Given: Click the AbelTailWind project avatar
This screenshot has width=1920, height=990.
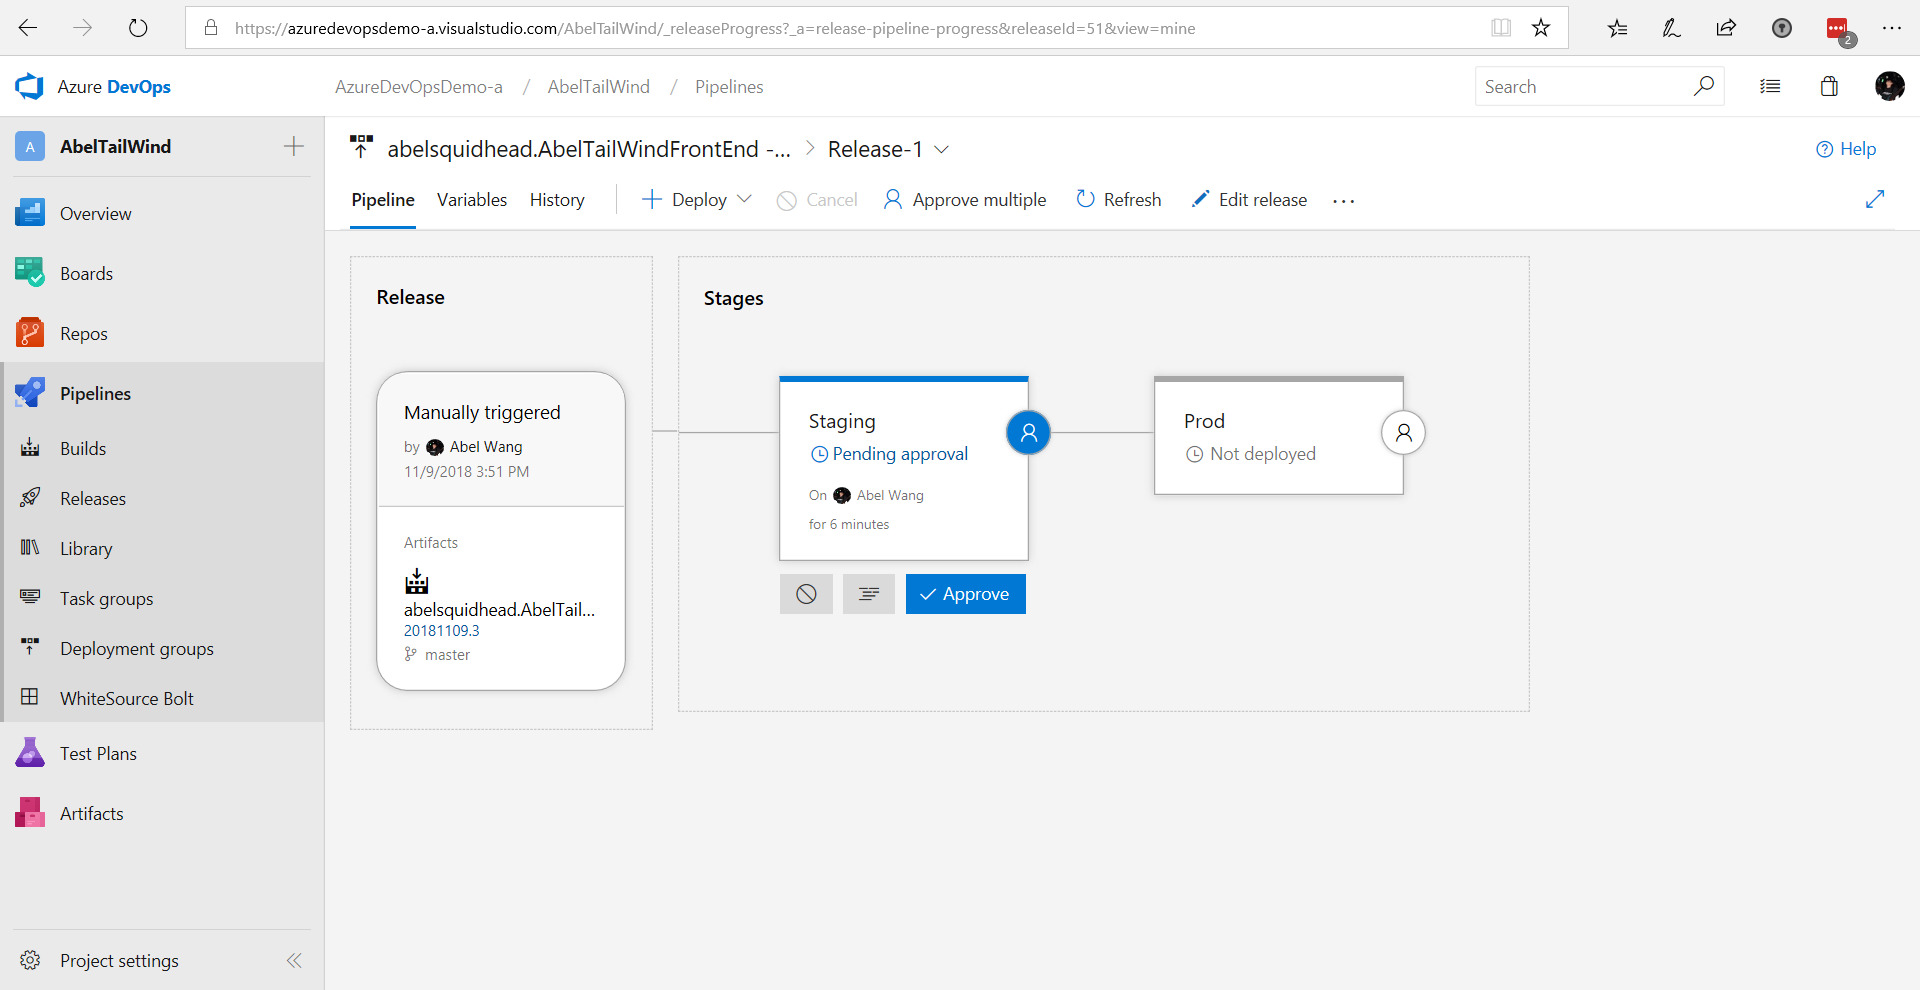Looking at the screenshot, I should (x=30, y=146).
